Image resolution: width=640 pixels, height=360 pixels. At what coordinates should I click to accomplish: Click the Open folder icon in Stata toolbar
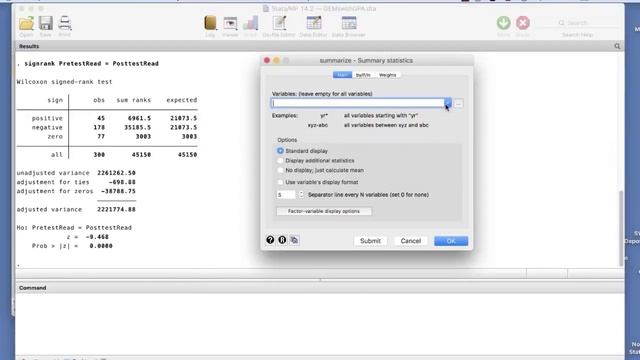pyautogui.click(x=26, y=24)
